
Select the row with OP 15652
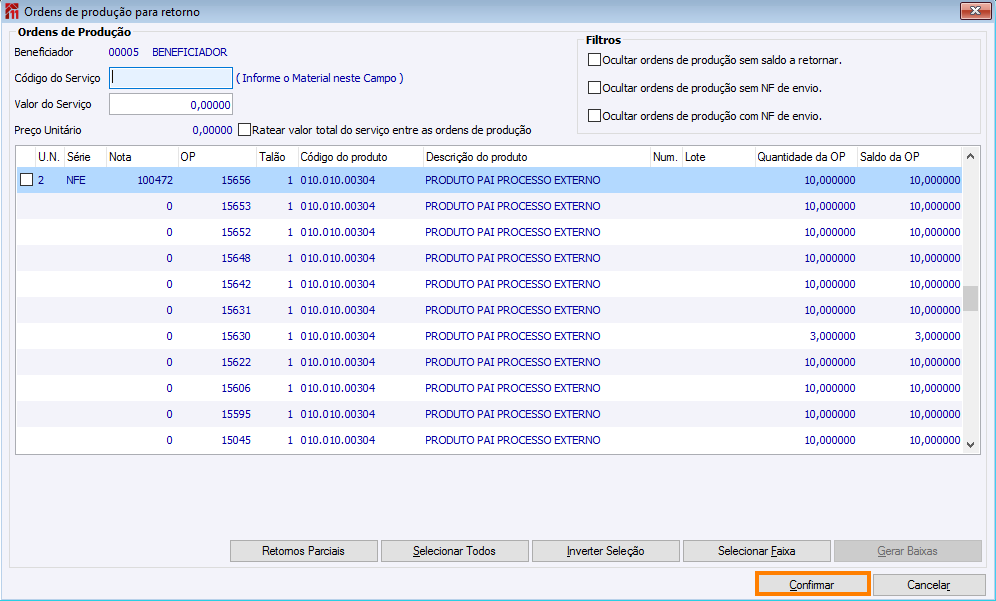489,232
